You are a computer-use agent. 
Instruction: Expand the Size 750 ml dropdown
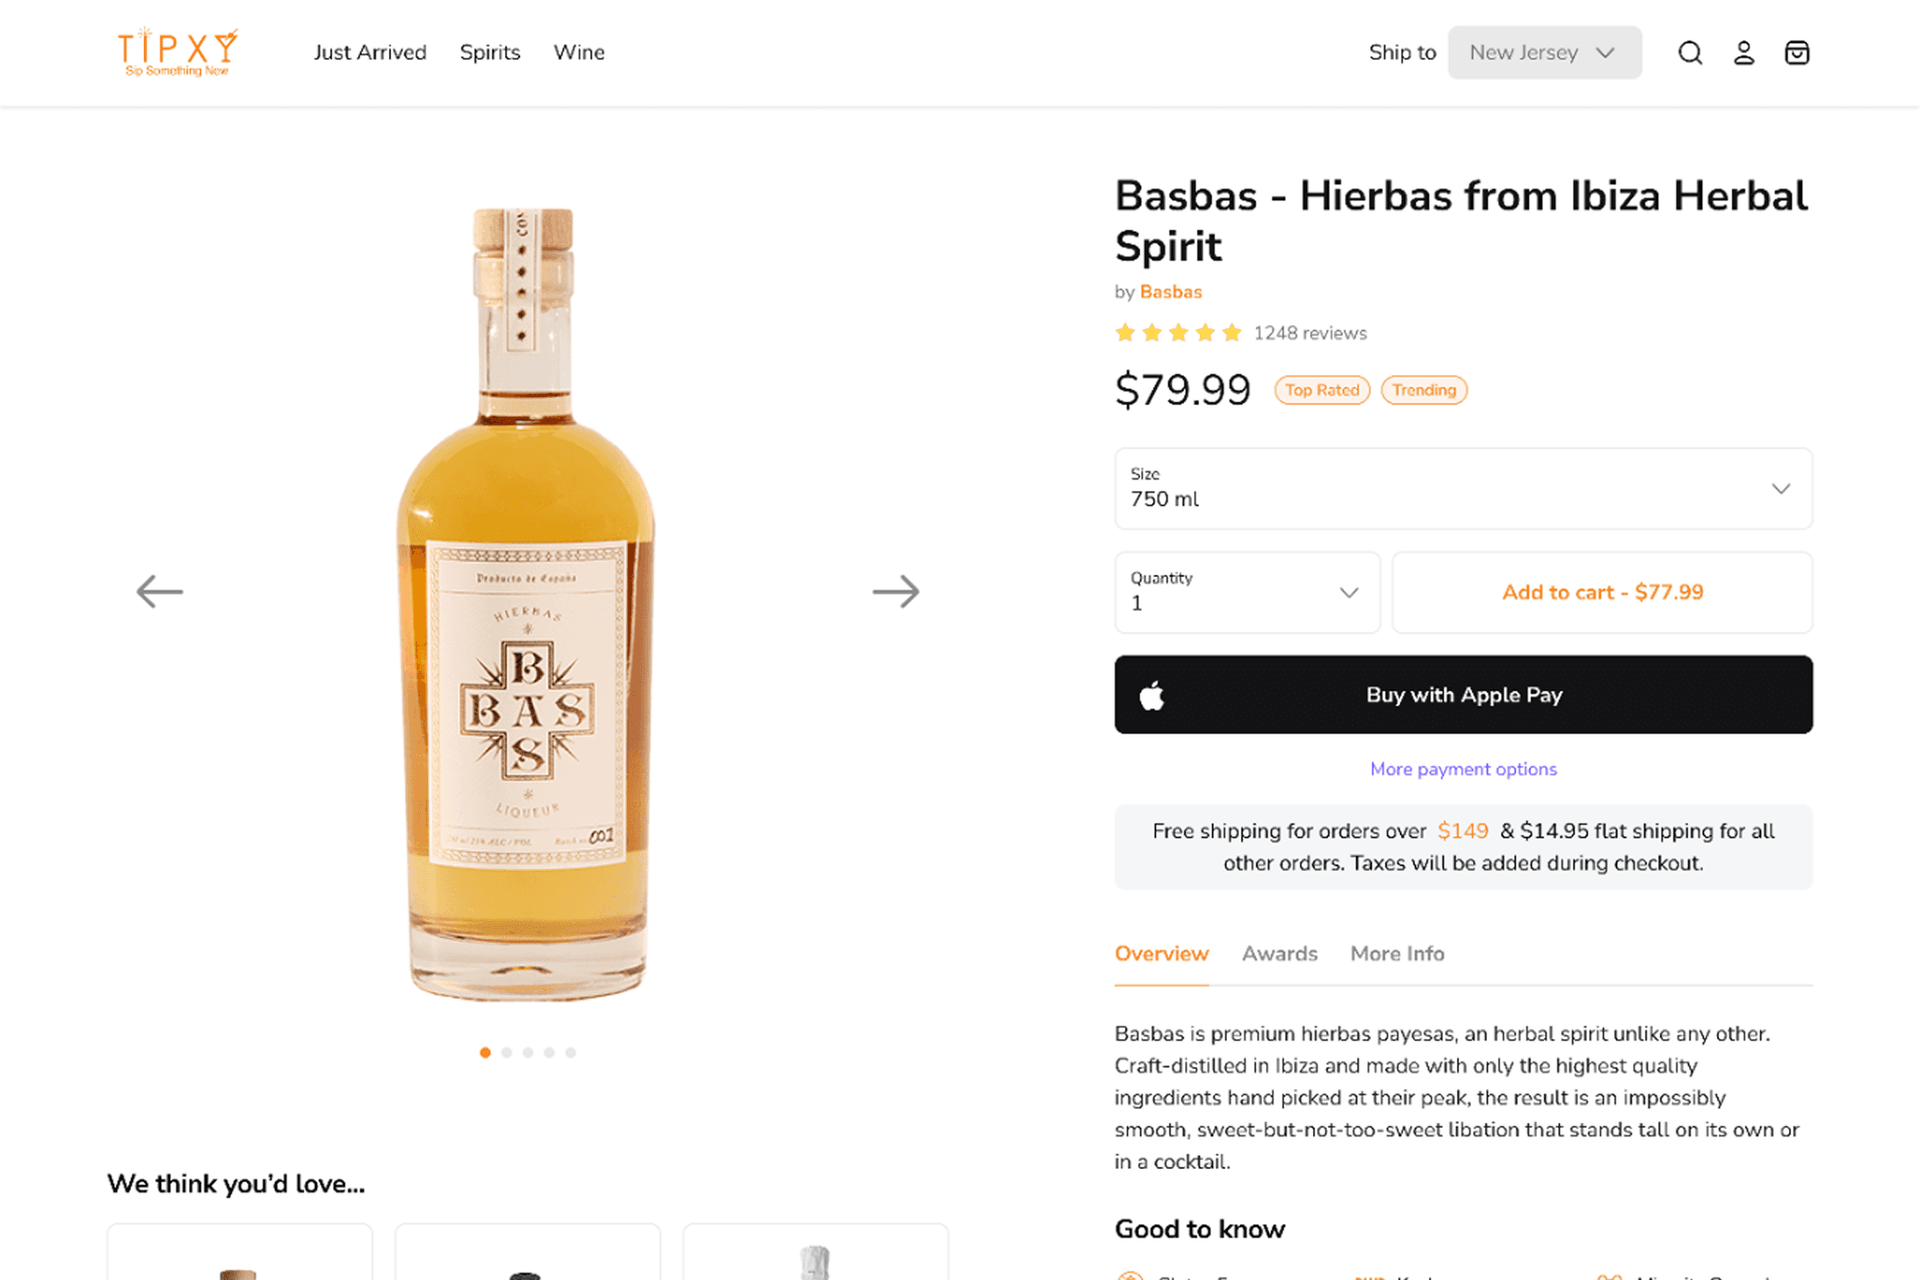pos(1463,489)
